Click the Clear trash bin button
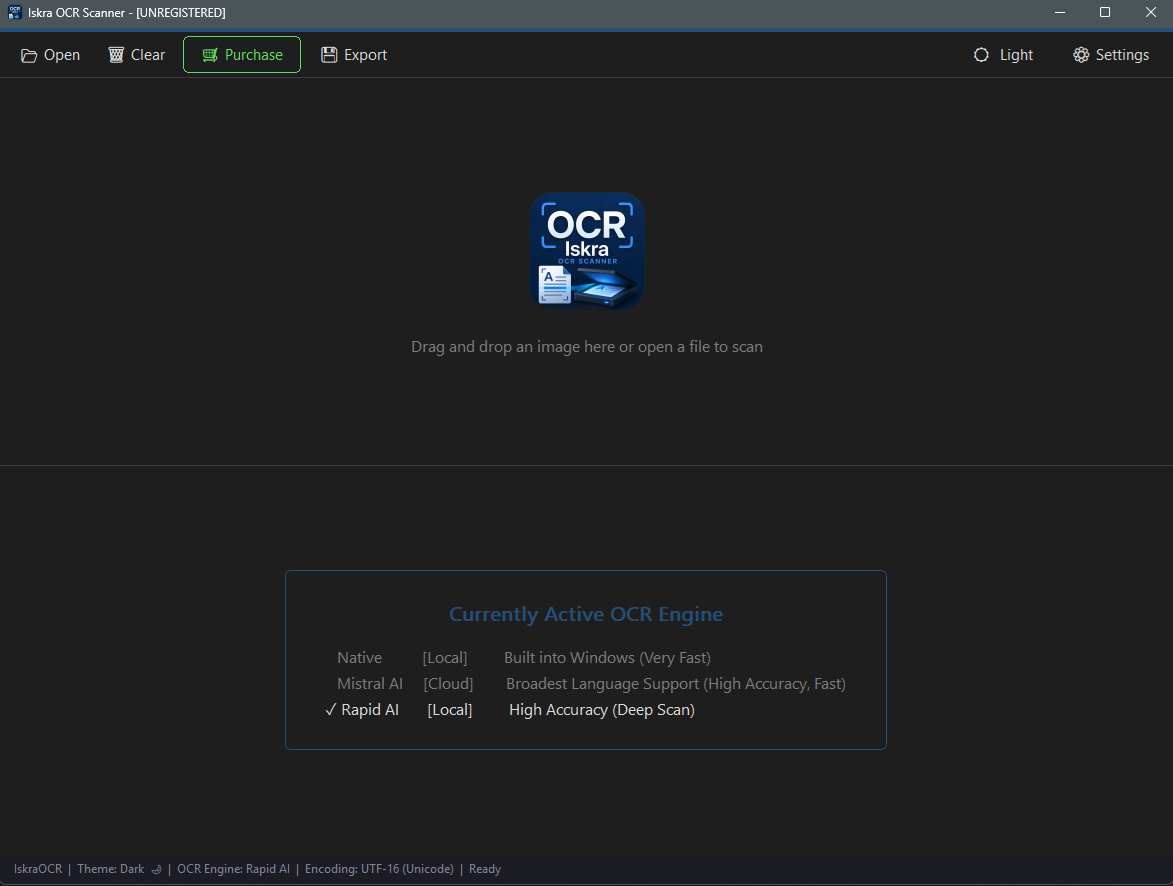Image resolution: width=1173 pixels, height=886 pixels. [136, 55]
